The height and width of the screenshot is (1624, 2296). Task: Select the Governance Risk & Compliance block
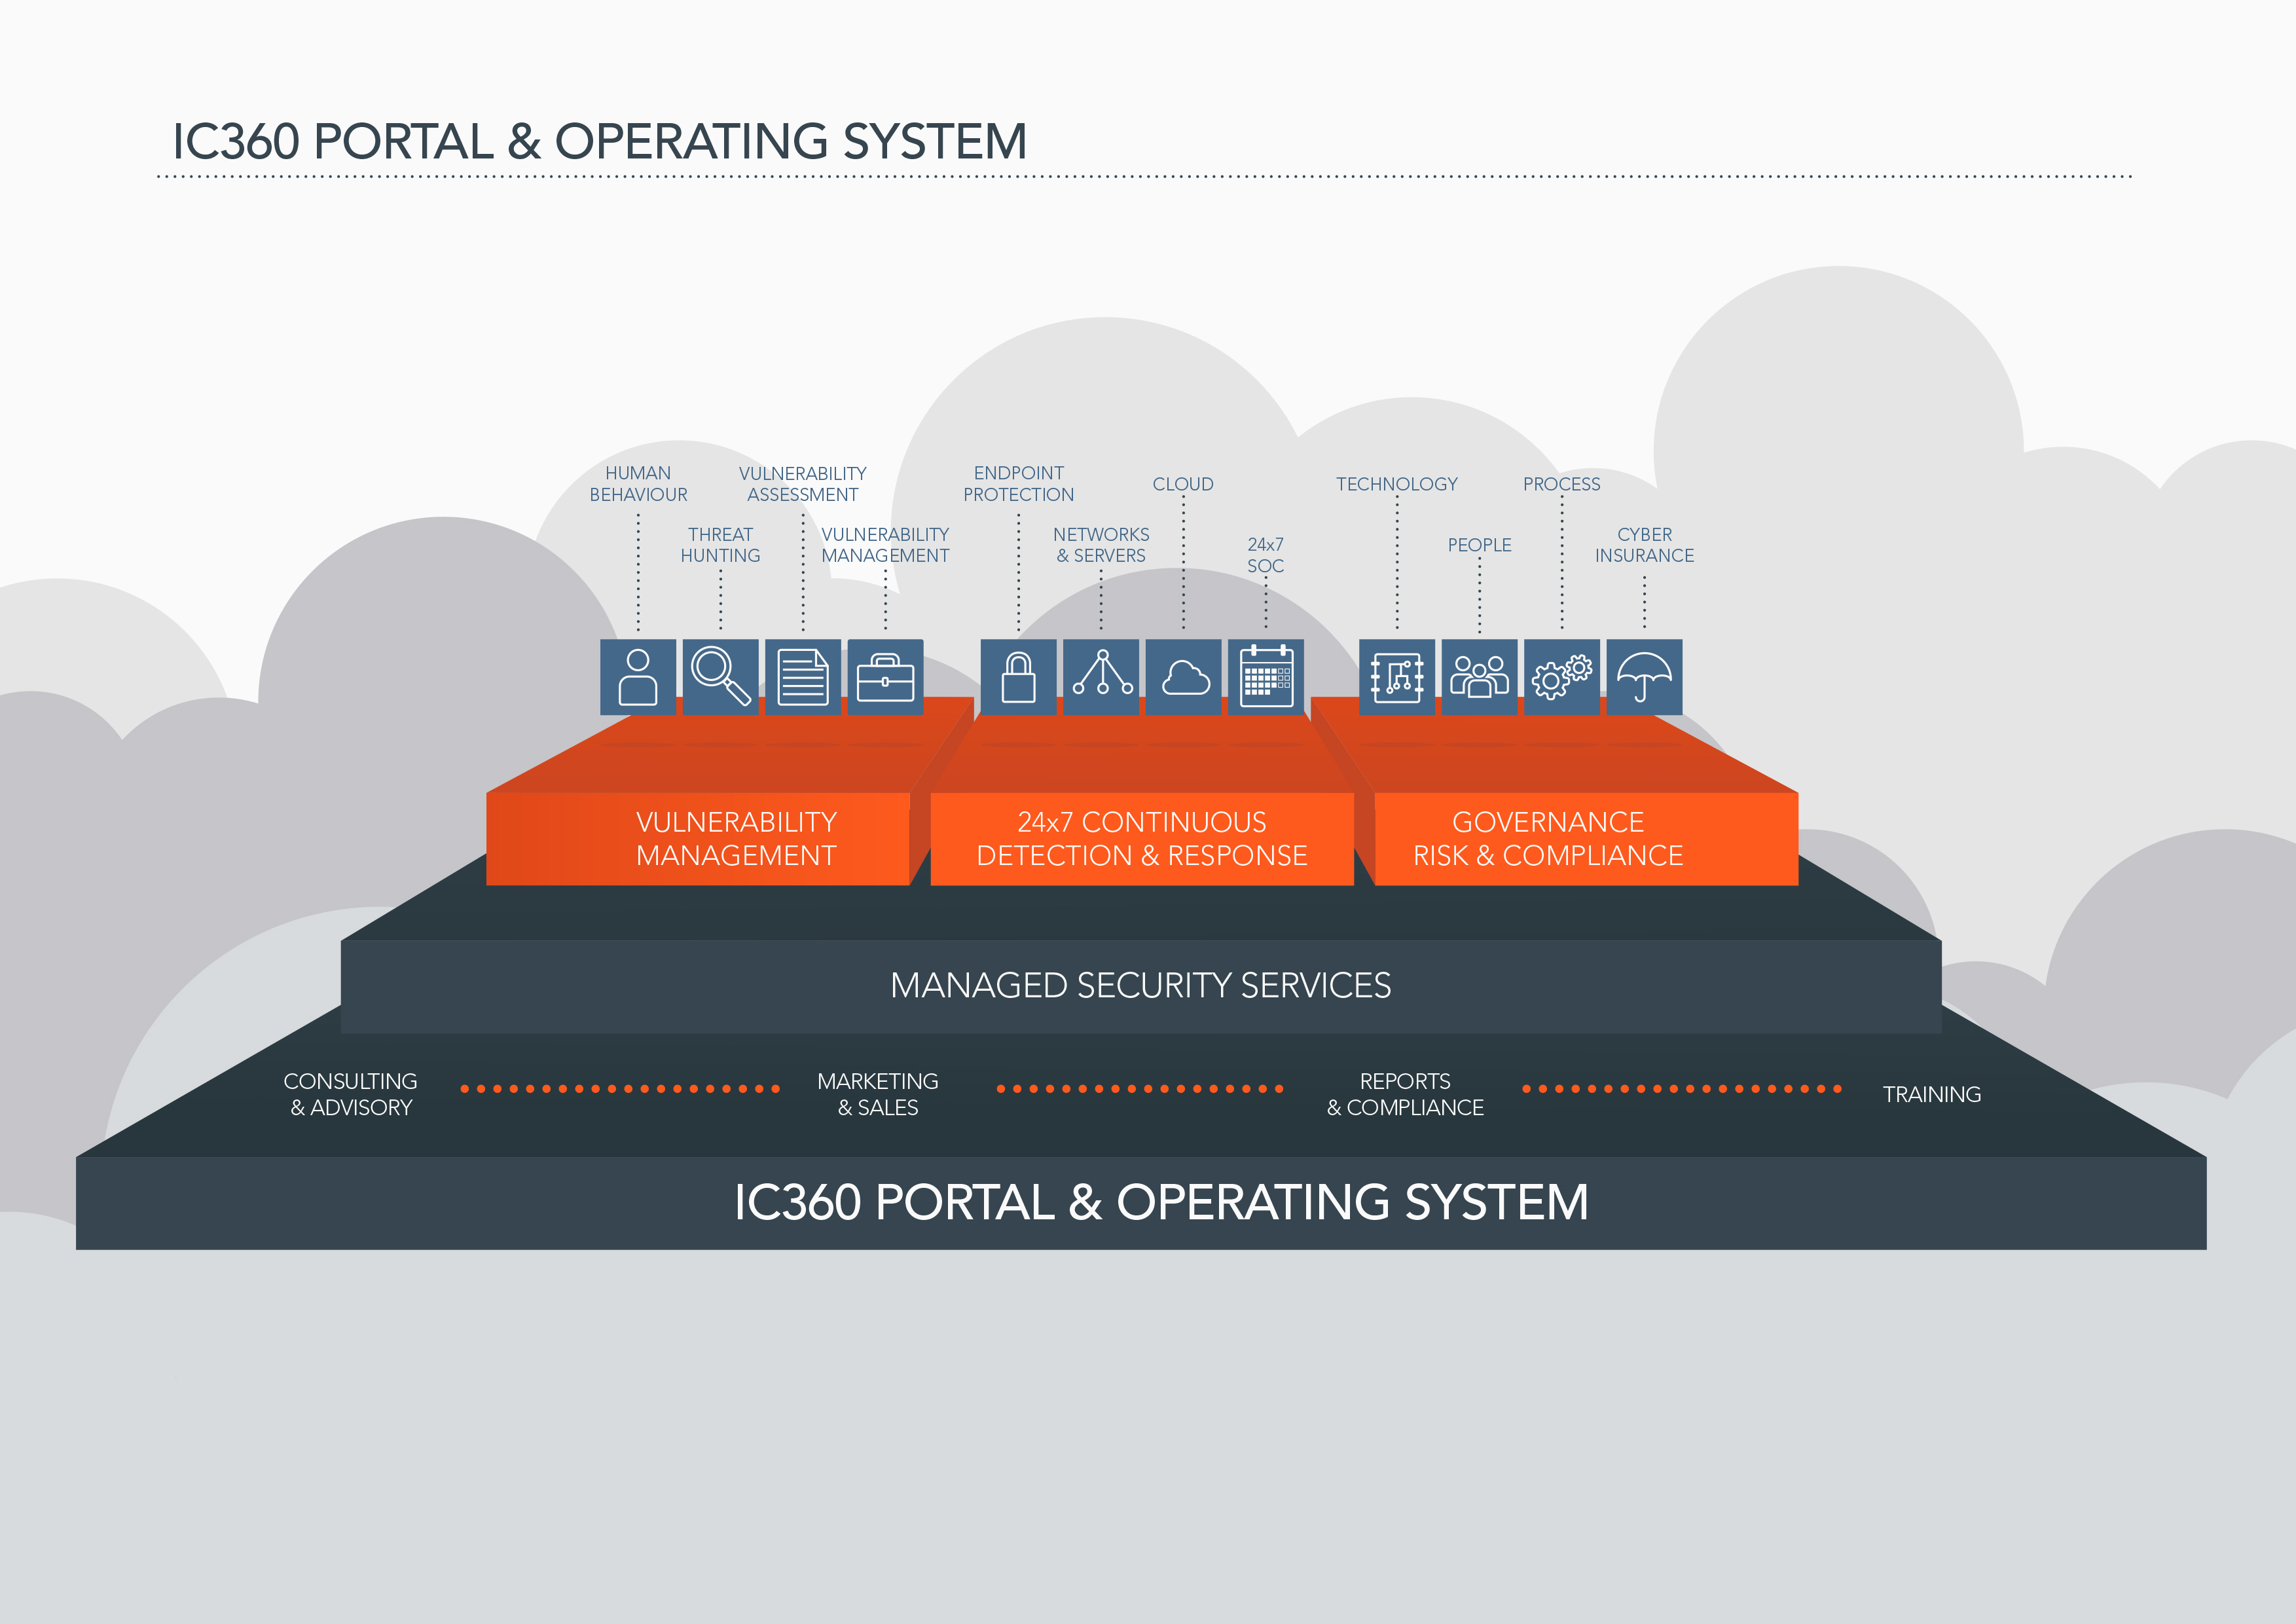point(1586,839)
